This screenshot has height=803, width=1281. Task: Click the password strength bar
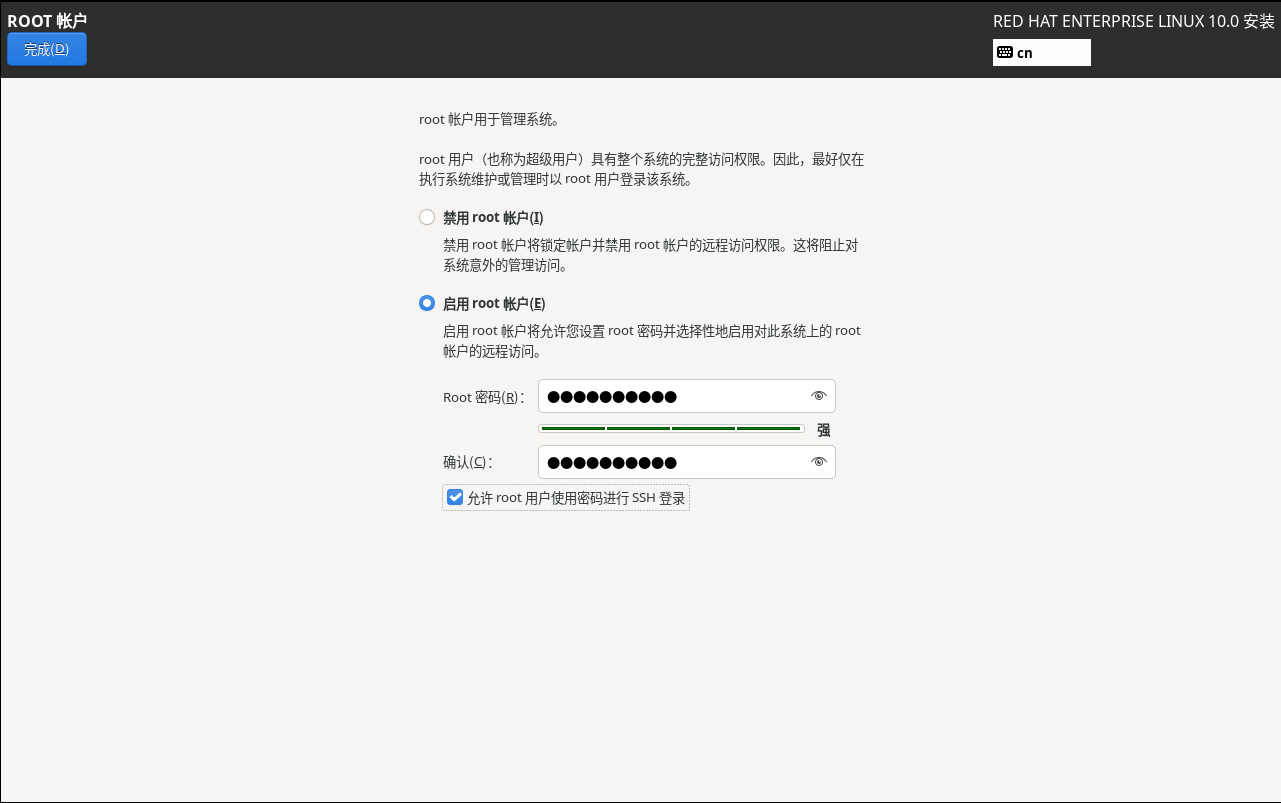pos(671,428)
